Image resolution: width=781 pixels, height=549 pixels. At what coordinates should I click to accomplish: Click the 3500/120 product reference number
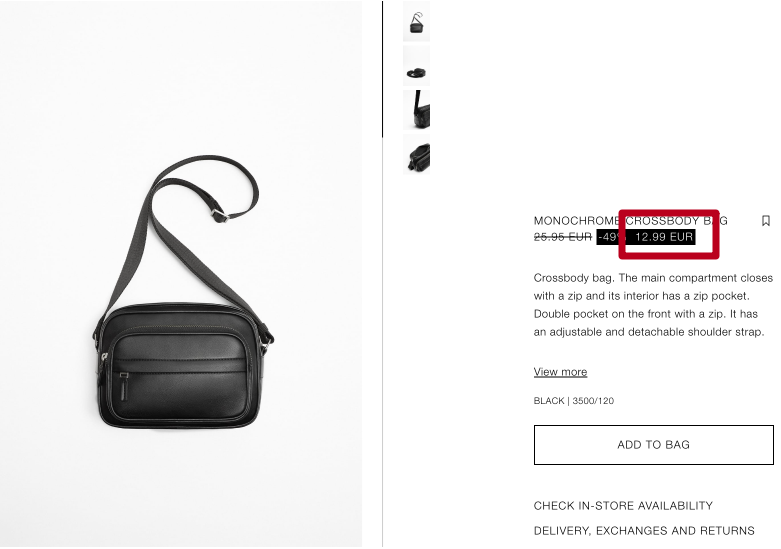593,401
